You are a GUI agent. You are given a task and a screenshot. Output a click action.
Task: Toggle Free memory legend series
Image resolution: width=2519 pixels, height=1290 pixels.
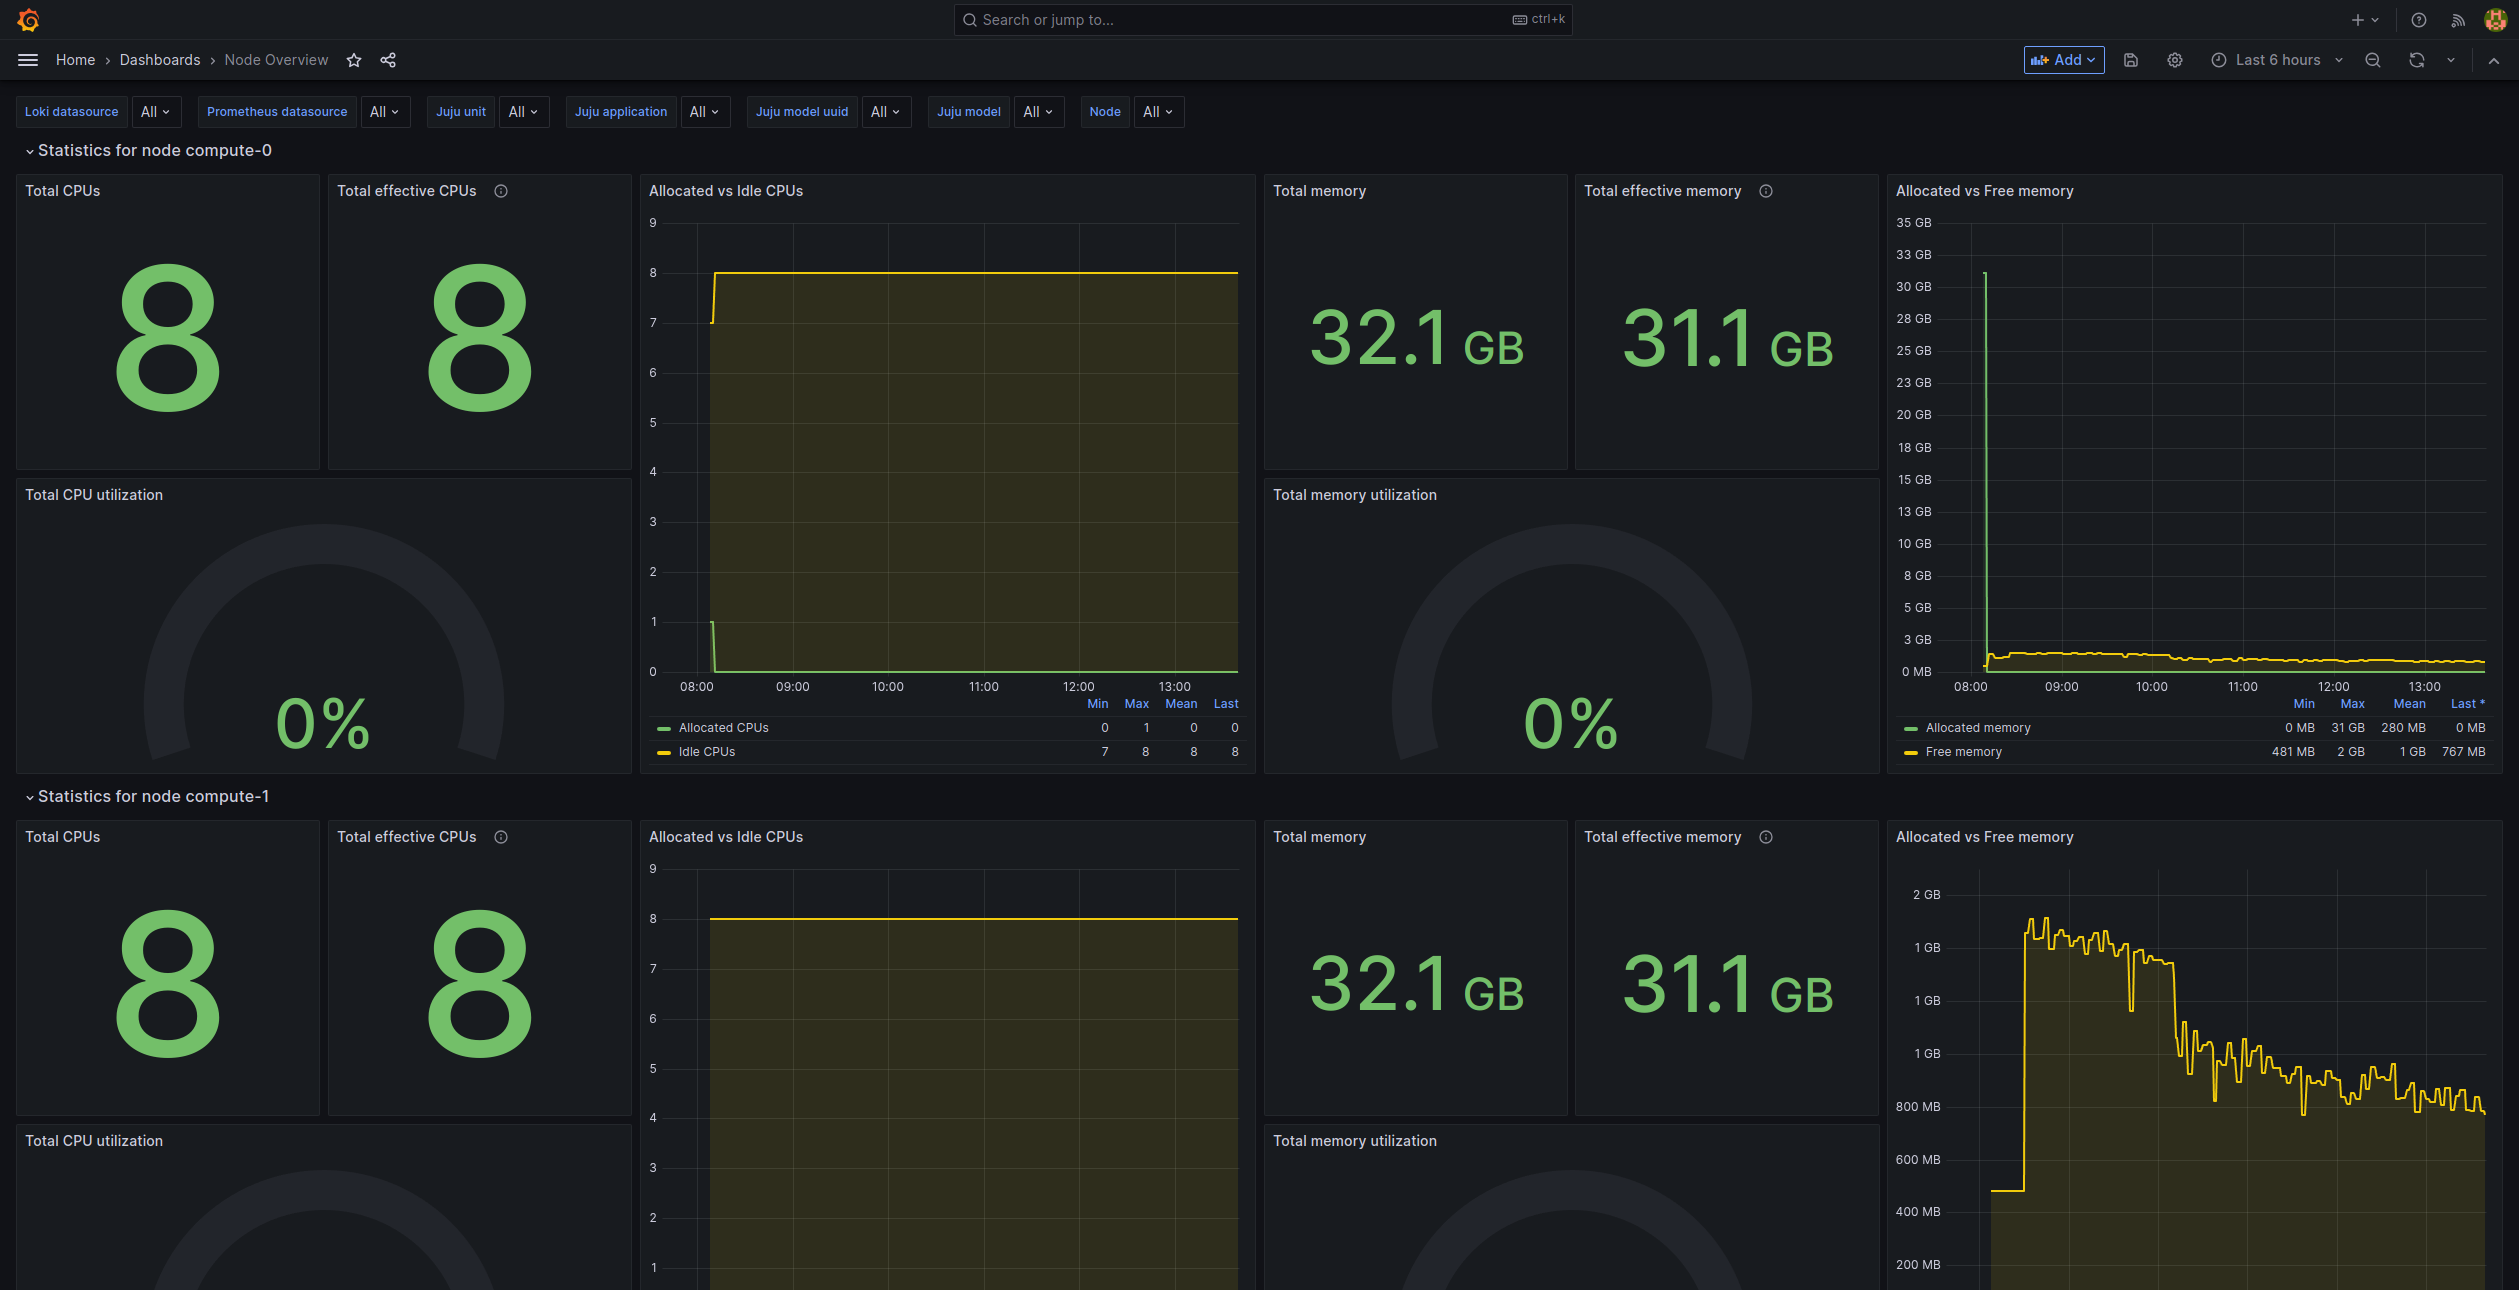tap(1963, 752)
